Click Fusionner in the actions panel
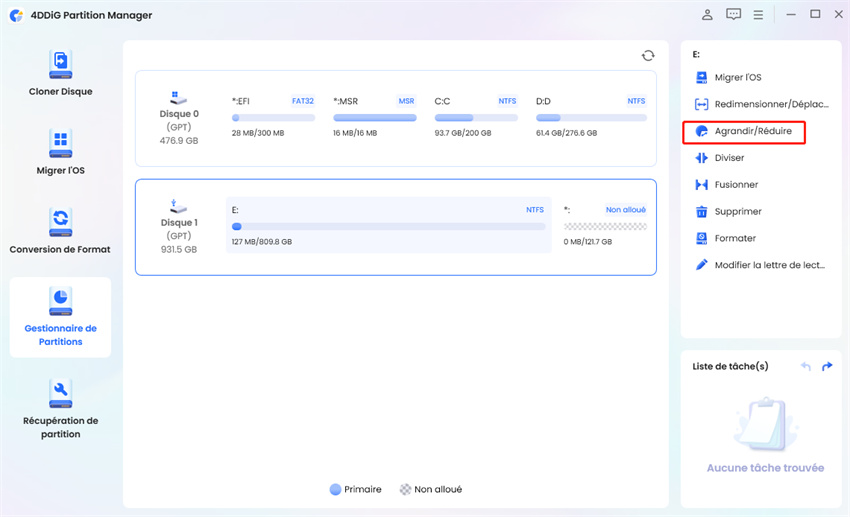This screenshot has width=850, height=517. point(736,185)
